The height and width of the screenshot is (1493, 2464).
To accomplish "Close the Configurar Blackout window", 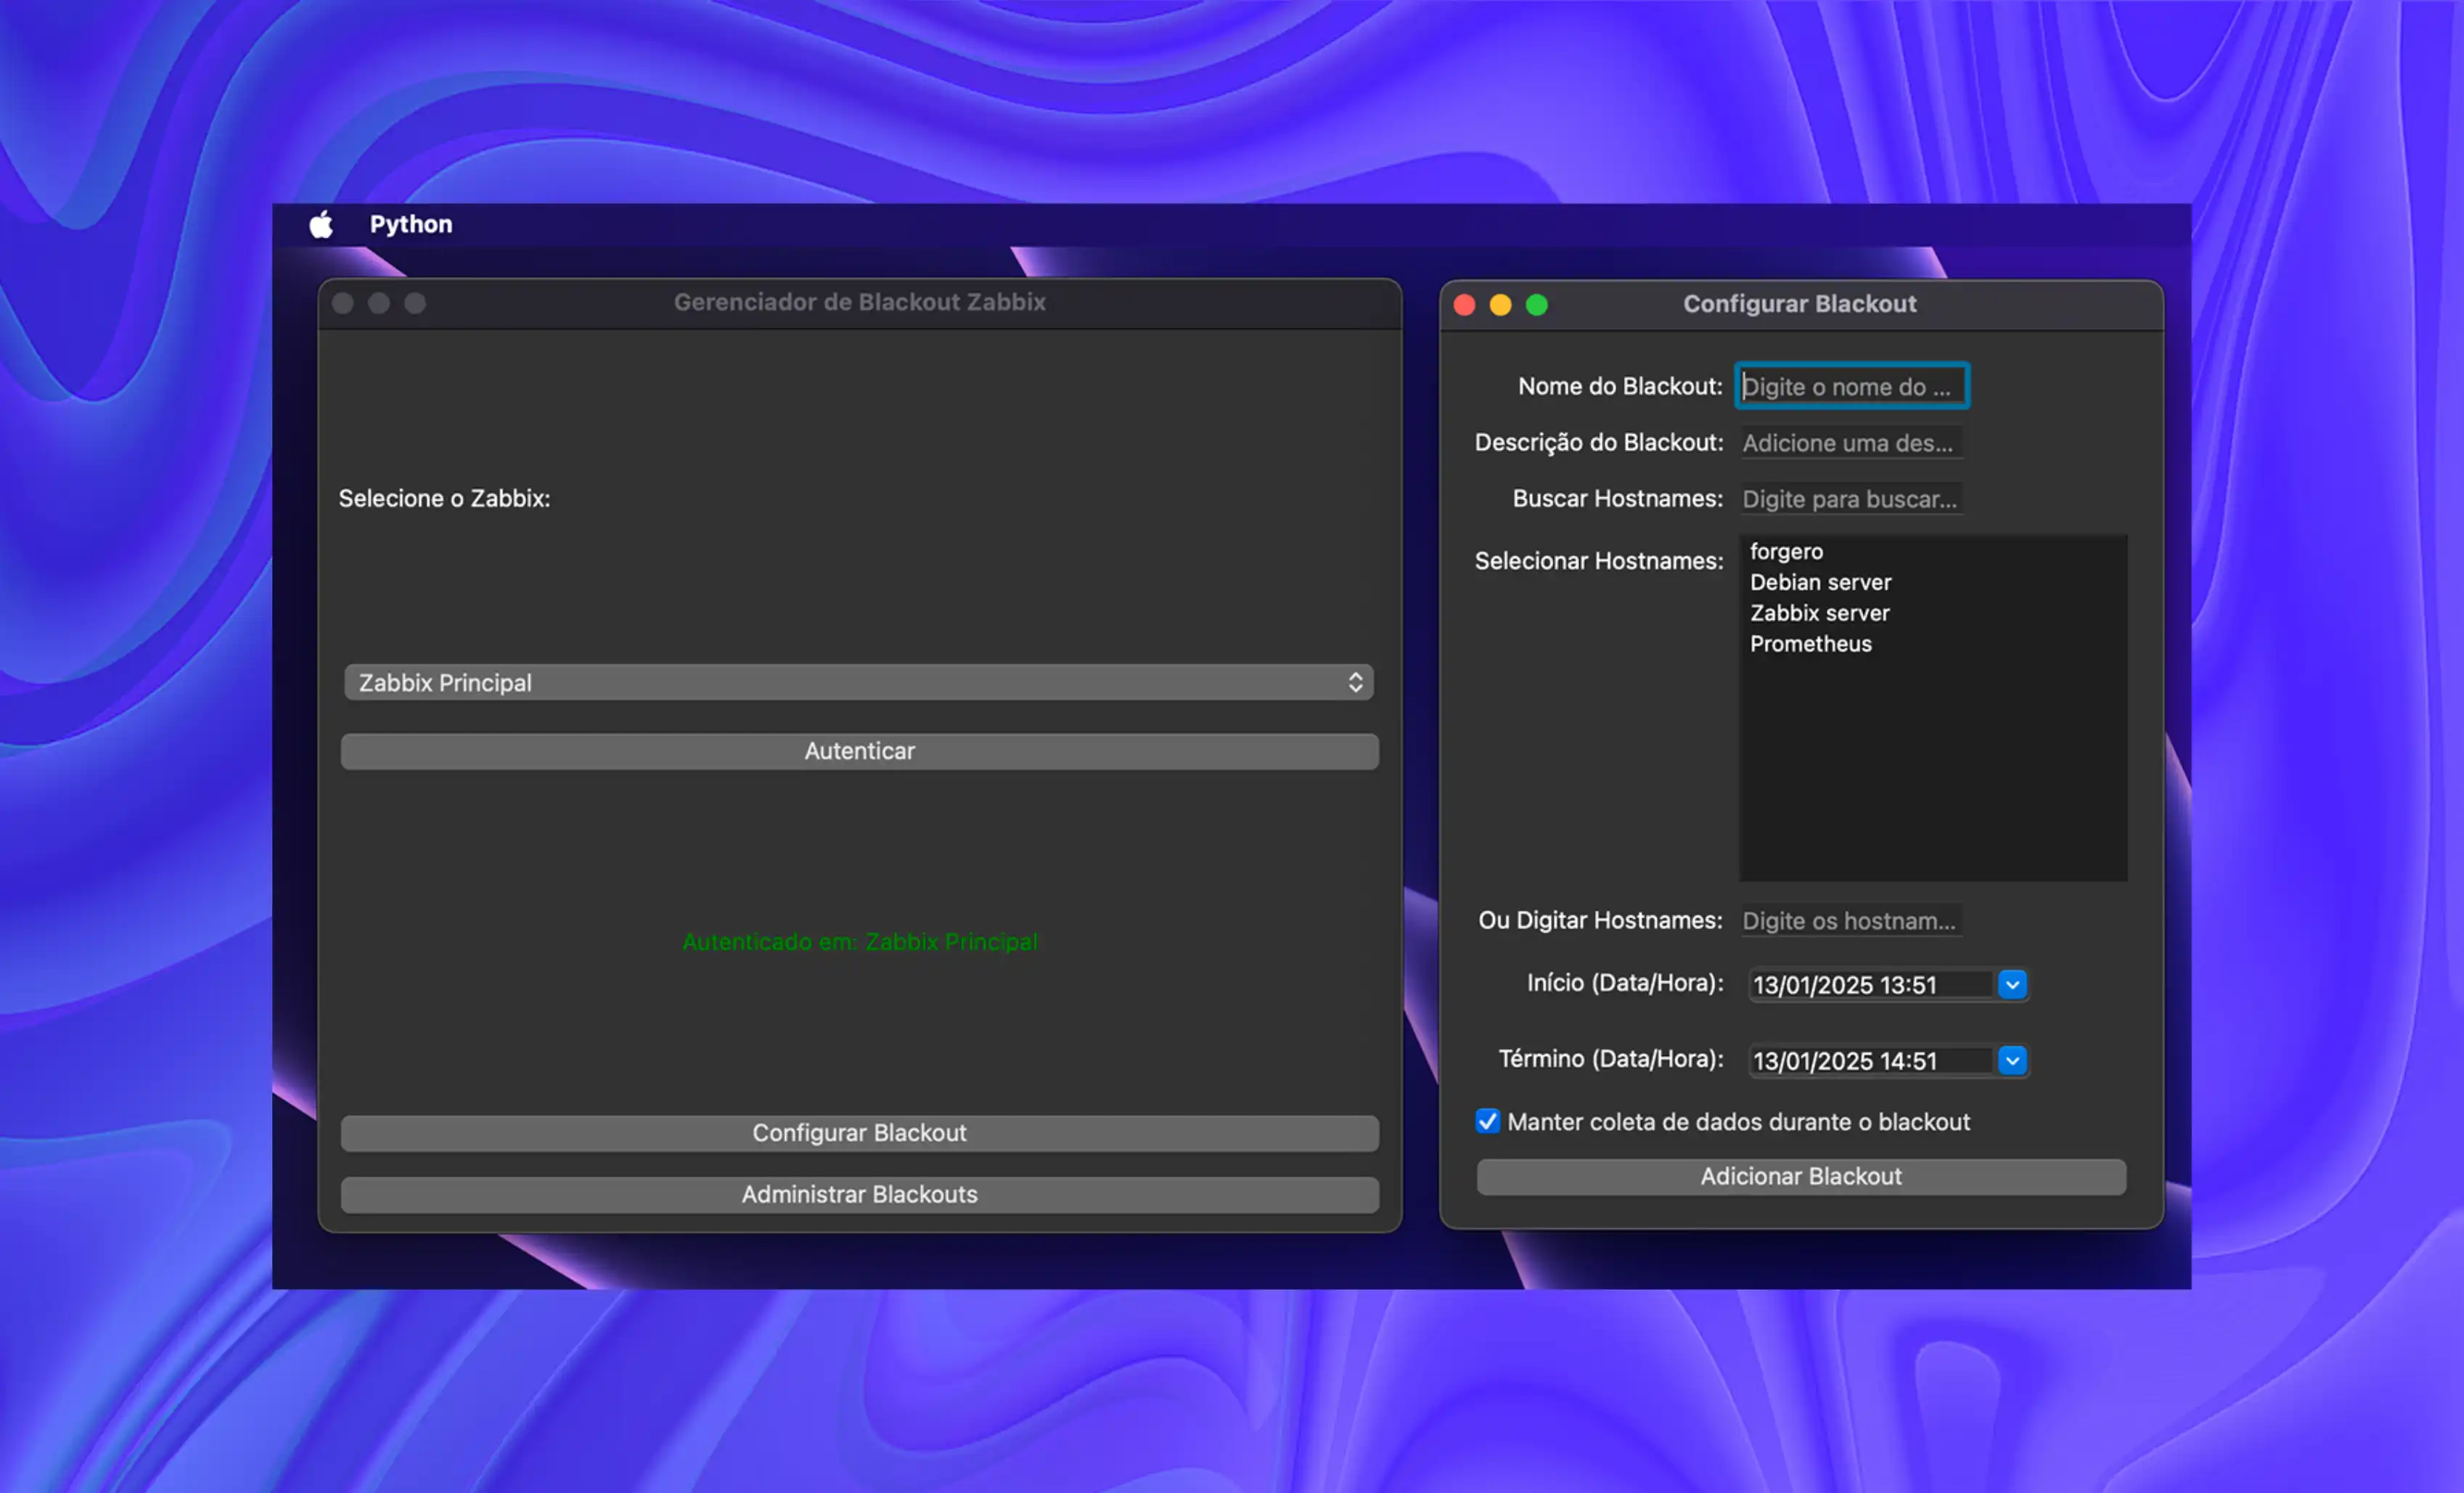I will point(1464,305).
